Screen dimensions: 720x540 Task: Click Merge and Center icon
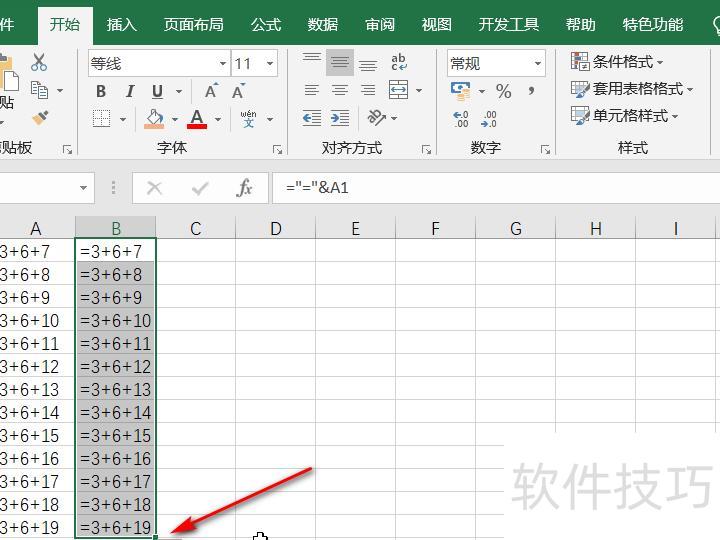point(398,90)
